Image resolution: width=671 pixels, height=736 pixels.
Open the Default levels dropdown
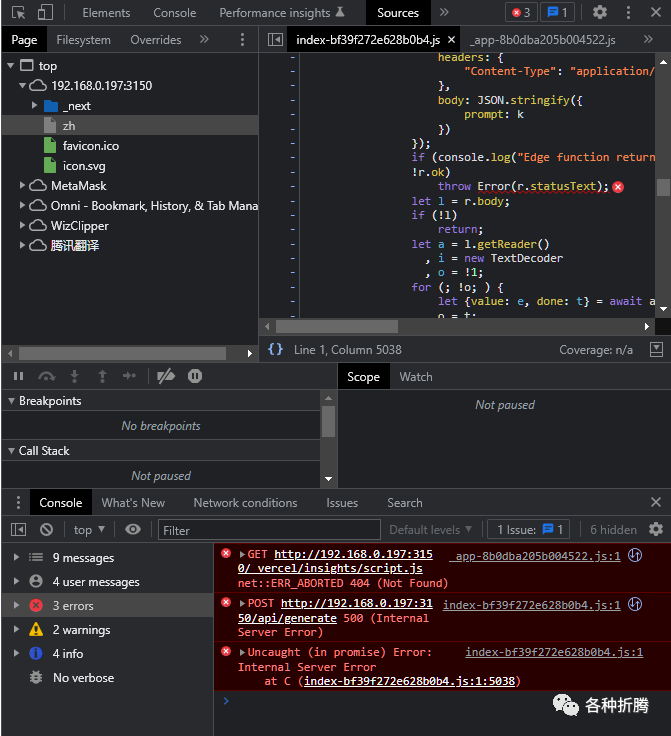430,530
